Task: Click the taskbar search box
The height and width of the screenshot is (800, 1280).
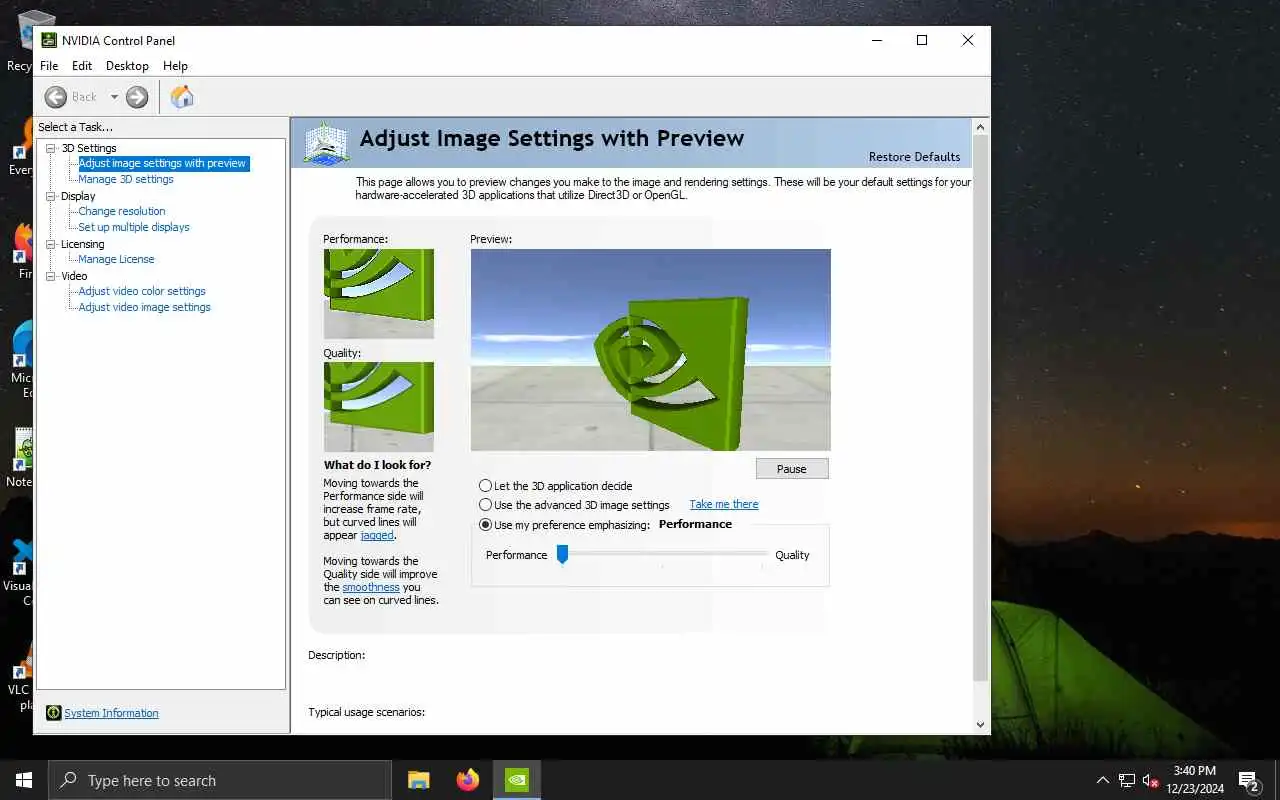Action: click(x=220, y=780)
